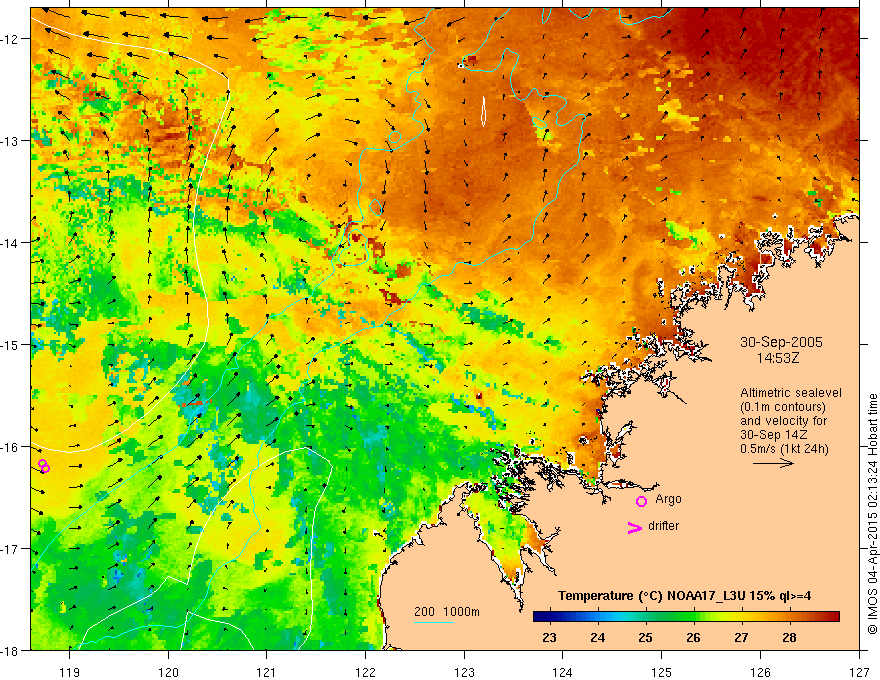The image size is (880, 680).
Task: Click the small white elongated contour near 123°E
Action: click(x=483, y=111)
